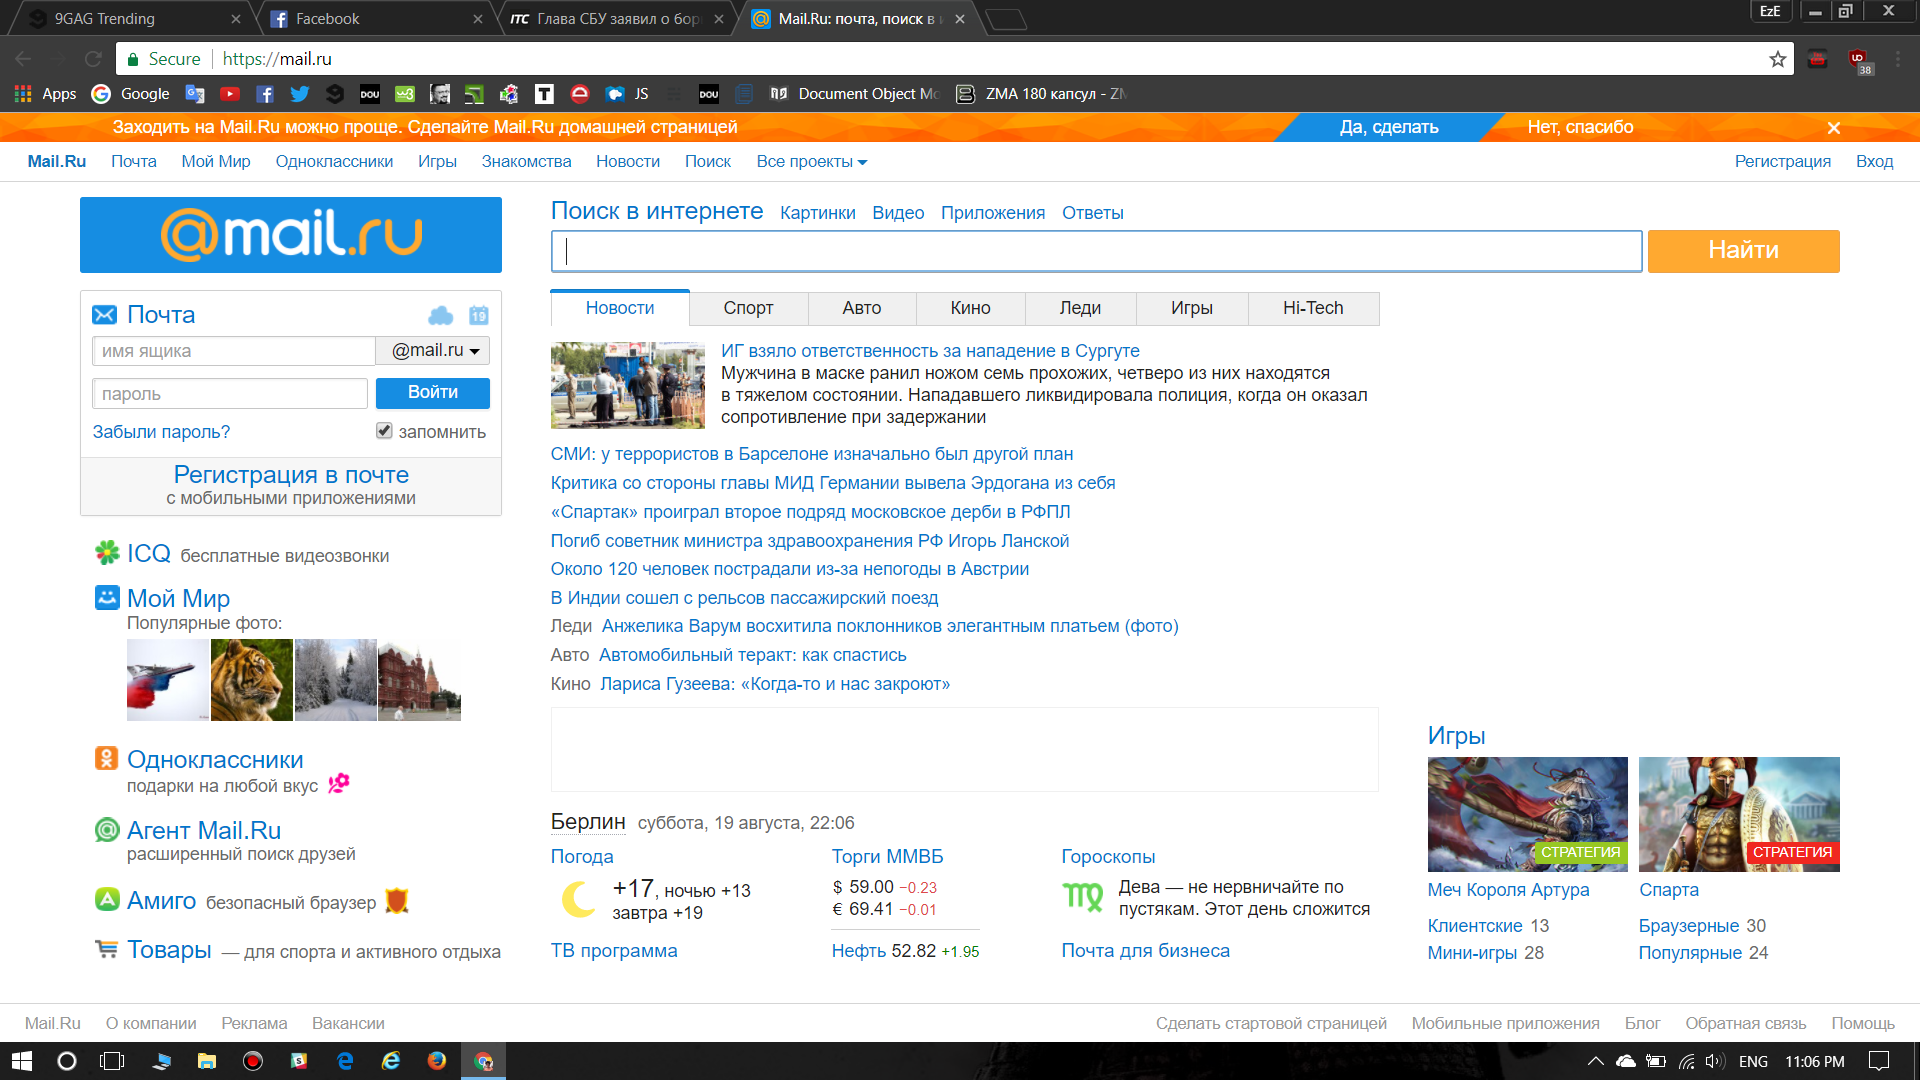This screenshot has height=1080, width=1920.
Task: Click the Войти login button
Action: (433, 393)
